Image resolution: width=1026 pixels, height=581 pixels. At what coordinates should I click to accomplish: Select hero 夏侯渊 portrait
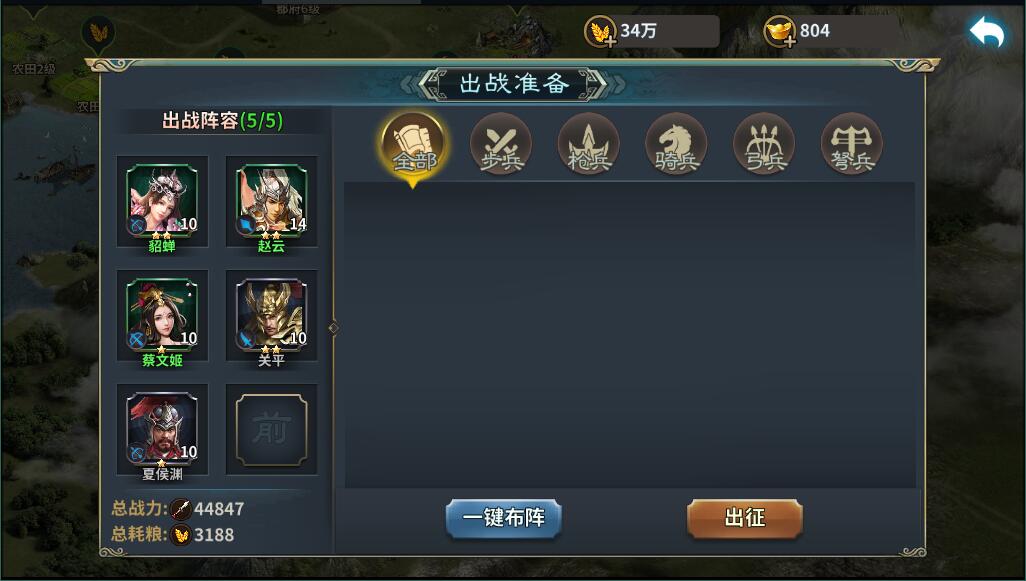coord(162,428)
